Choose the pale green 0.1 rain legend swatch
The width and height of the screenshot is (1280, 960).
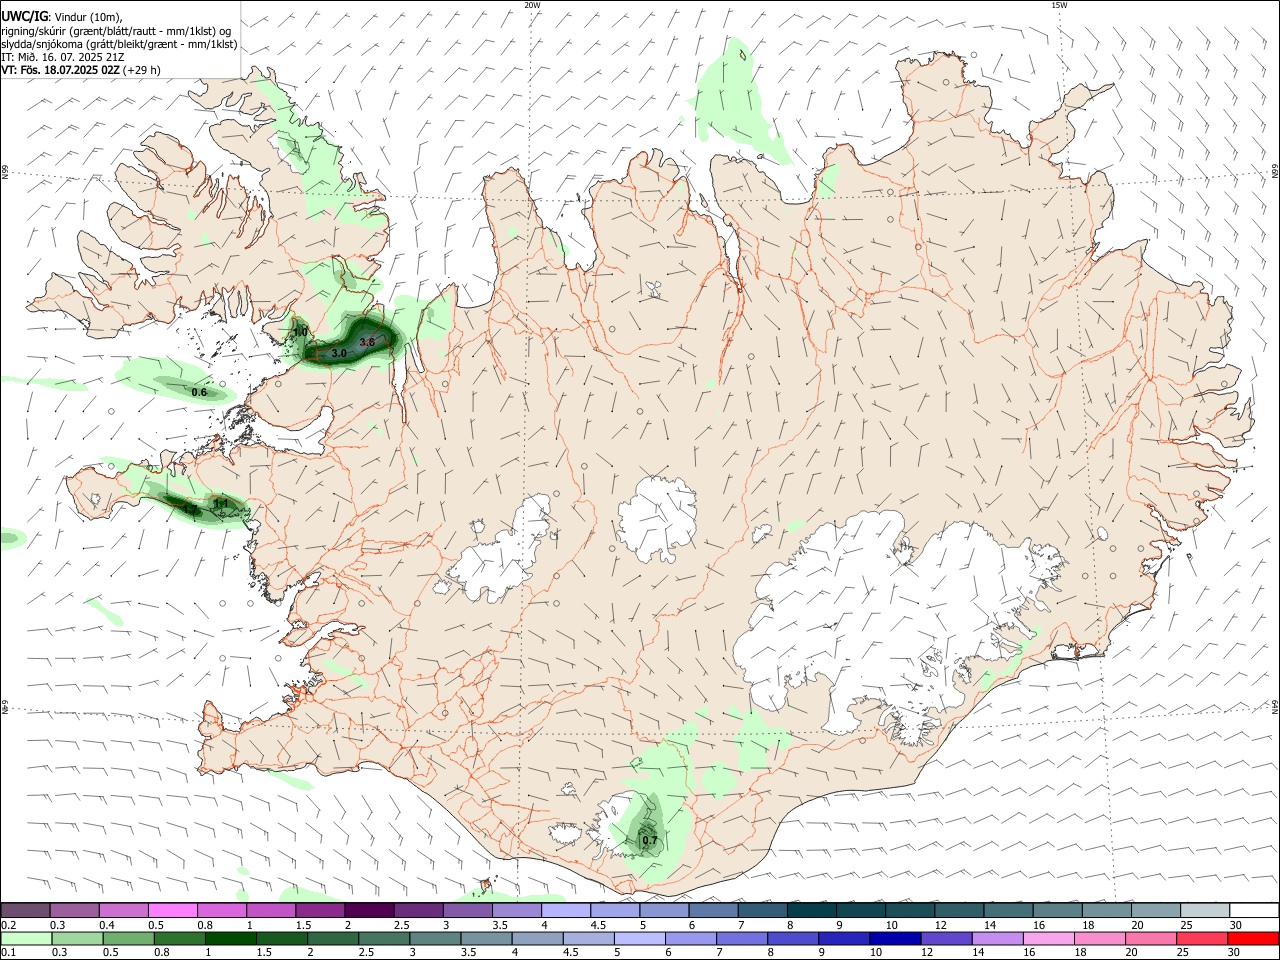[x=26, y=938]
